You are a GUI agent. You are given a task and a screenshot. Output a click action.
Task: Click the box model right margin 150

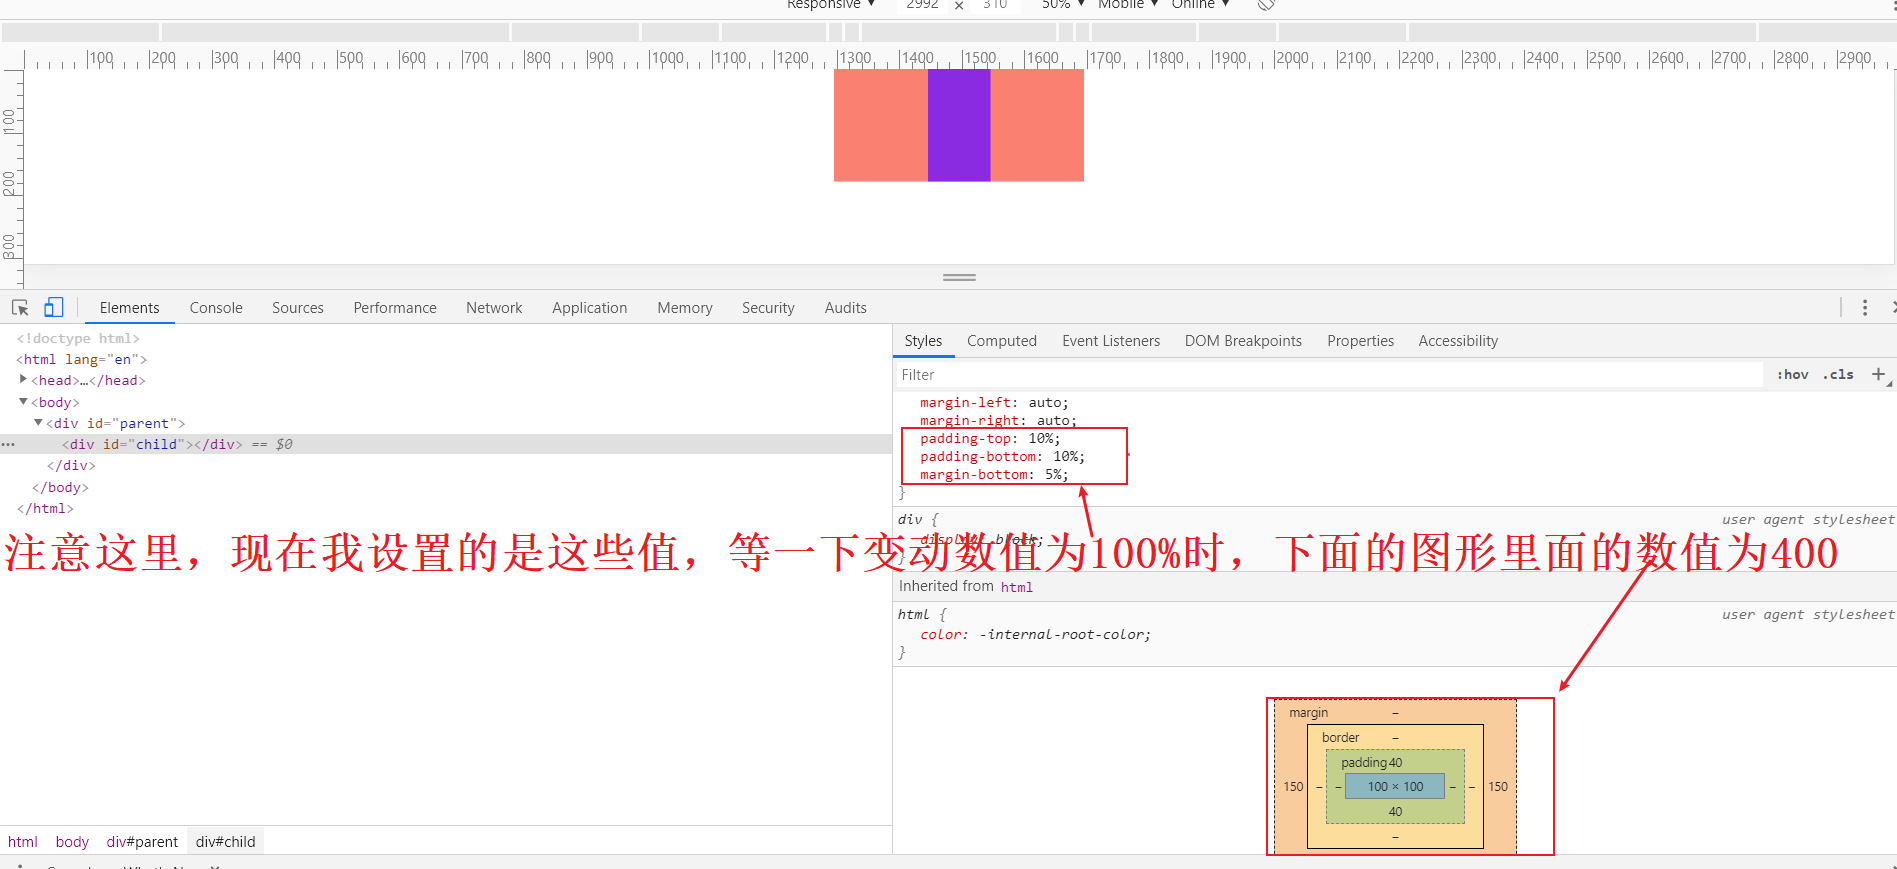point(1498,787)
